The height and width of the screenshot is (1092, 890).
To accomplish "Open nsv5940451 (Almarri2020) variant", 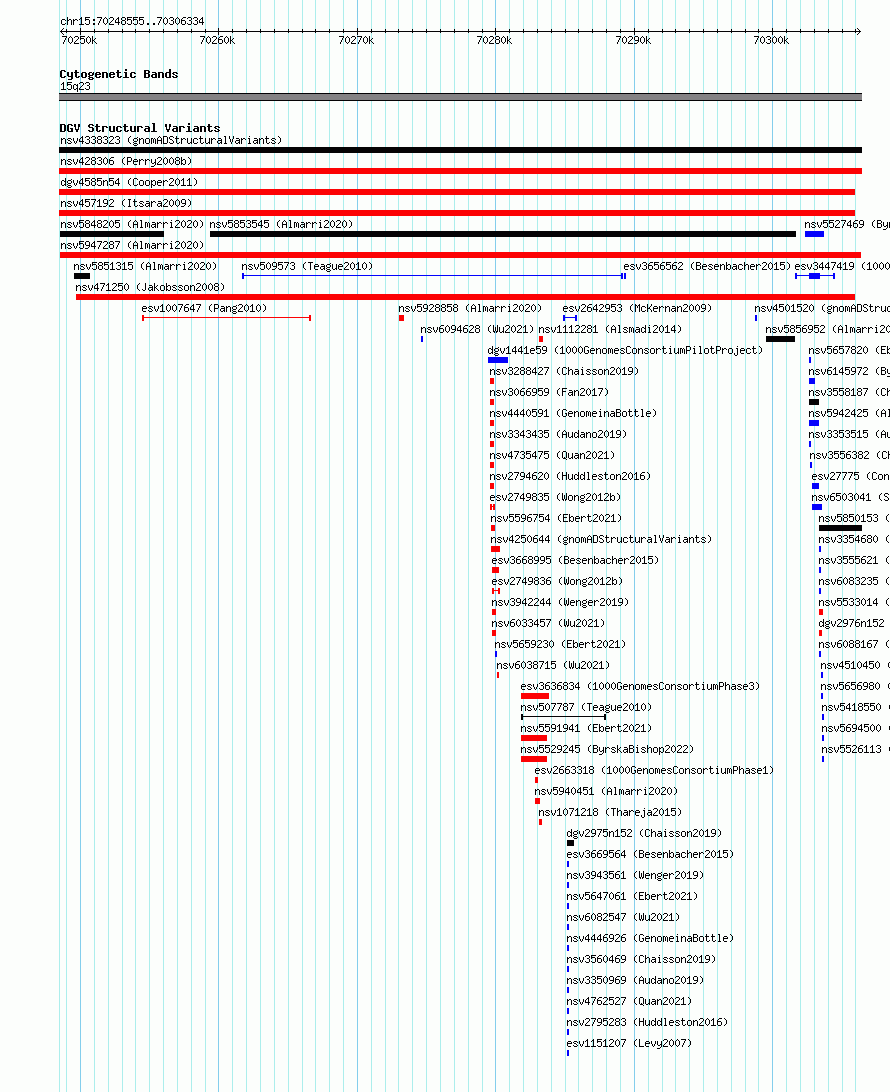I will 606,790.
